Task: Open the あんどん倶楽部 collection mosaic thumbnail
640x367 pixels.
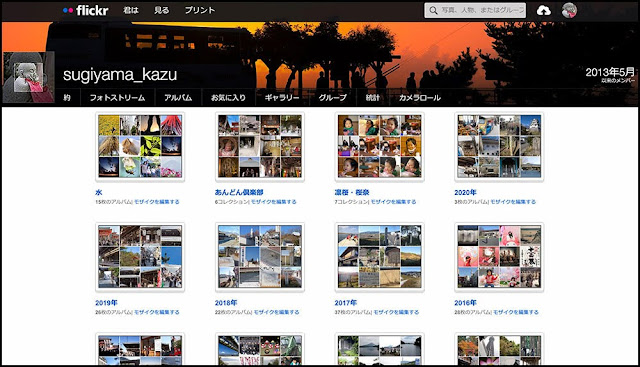Action: (x=260, y=147)
